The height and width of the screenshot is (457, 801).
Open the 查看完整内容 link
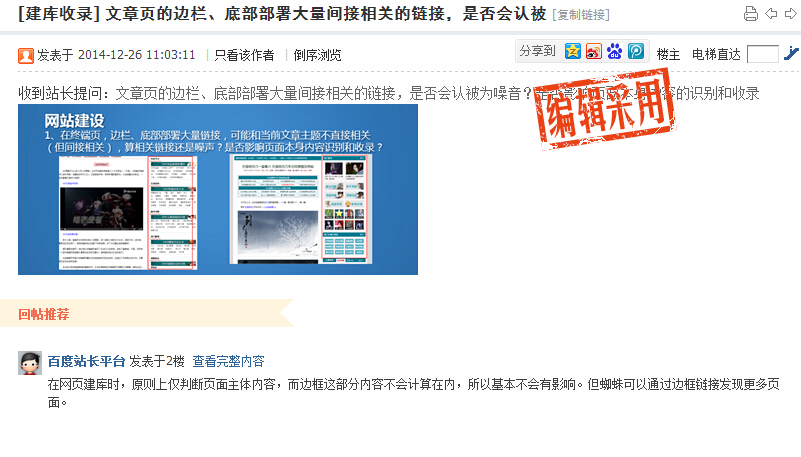(x=228, y=361)
